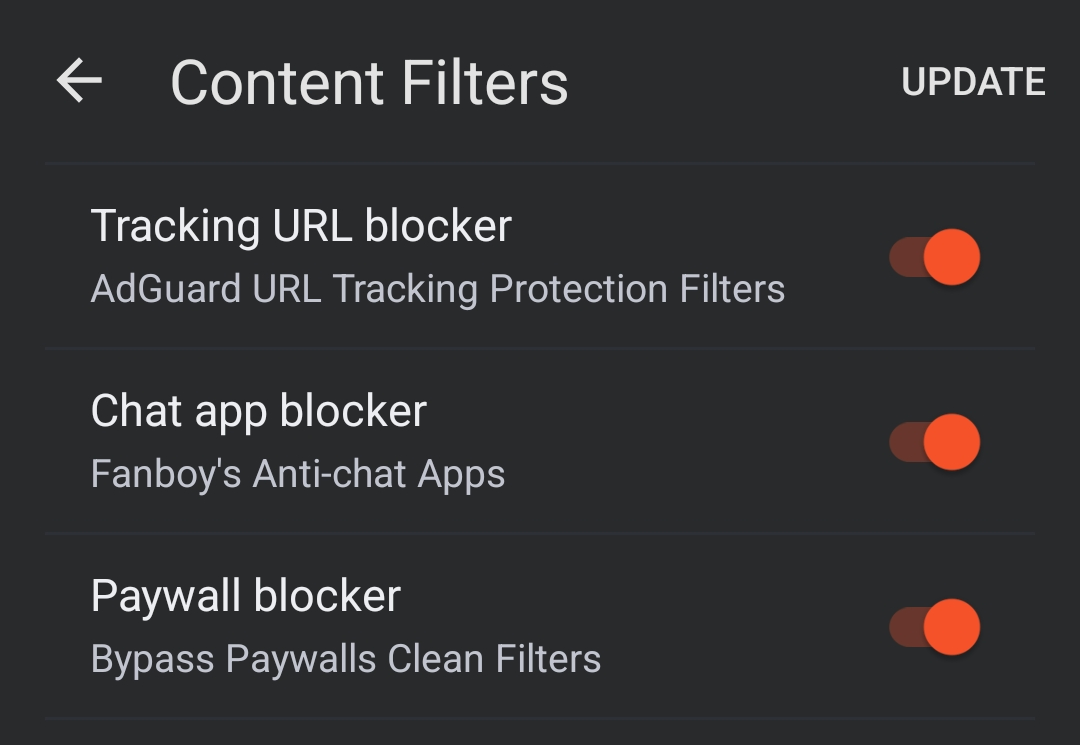Image resolution: width=1080 pixels, height=745 pixels.
Task: Click the orange knob beside Paywall blocker
Action: pyautogui.click(x=952, y=627)
